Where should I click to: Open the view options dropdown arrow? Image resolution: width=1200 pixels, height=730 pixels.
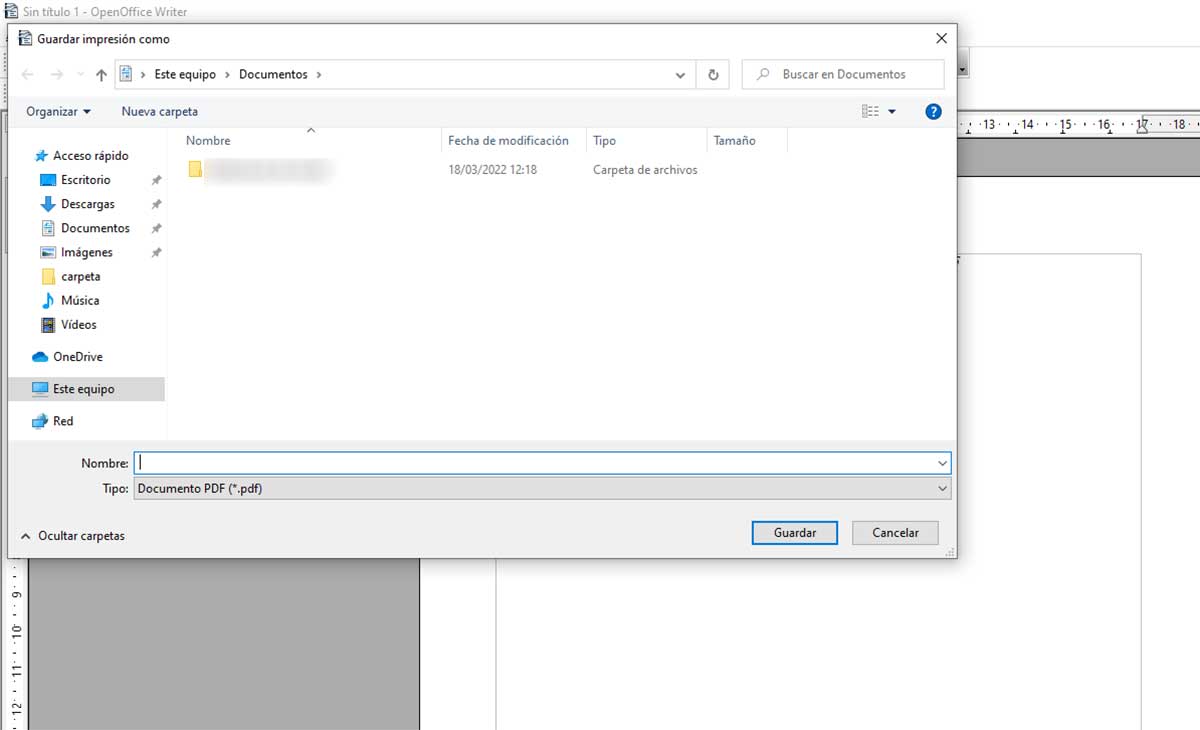pyautogui.click(x=892, y=112)
